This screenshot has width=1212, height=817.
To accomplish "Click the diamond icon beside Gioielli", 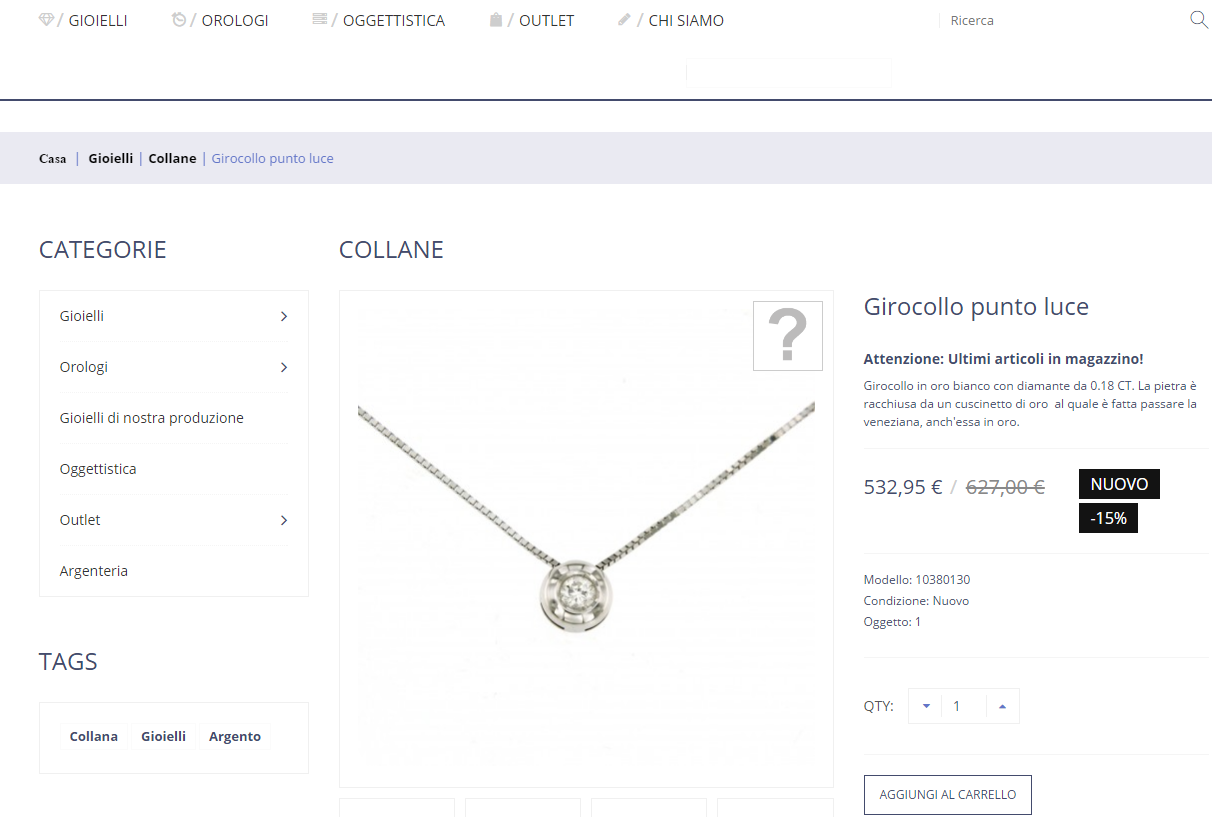I will [x=46, y=19].
